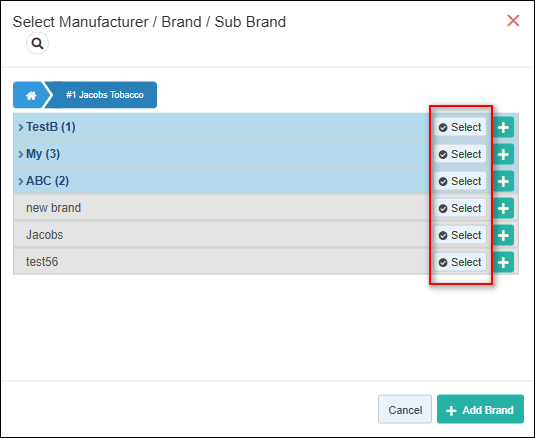Screen dimensions: 535x438
Task: Go to home breadcrumb icon
Action: [31, 95]
